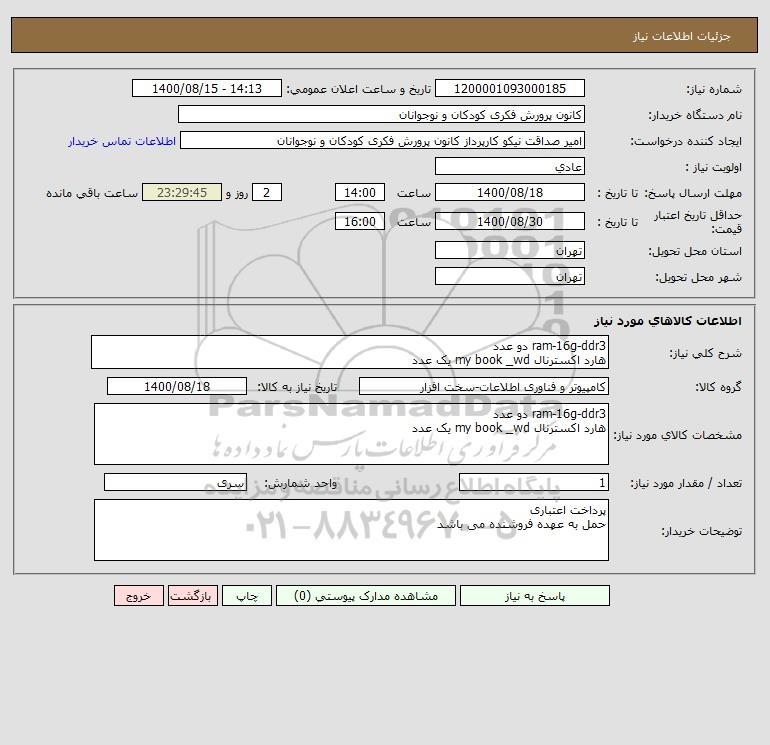Click the واحد شمارش field سری
Viewport: 770px width, 745px height.
click(175, 483)
